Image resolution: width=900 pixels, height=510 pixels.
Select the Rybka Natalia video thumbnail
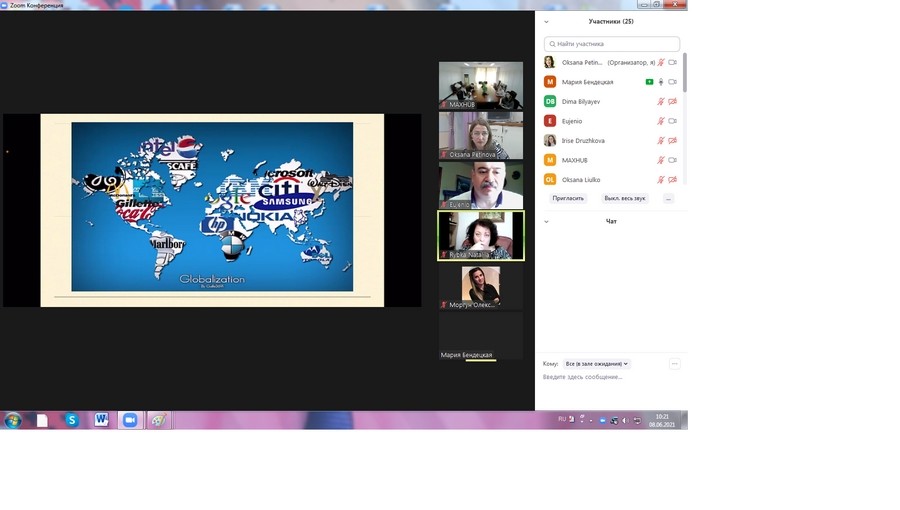pos(481,235)
